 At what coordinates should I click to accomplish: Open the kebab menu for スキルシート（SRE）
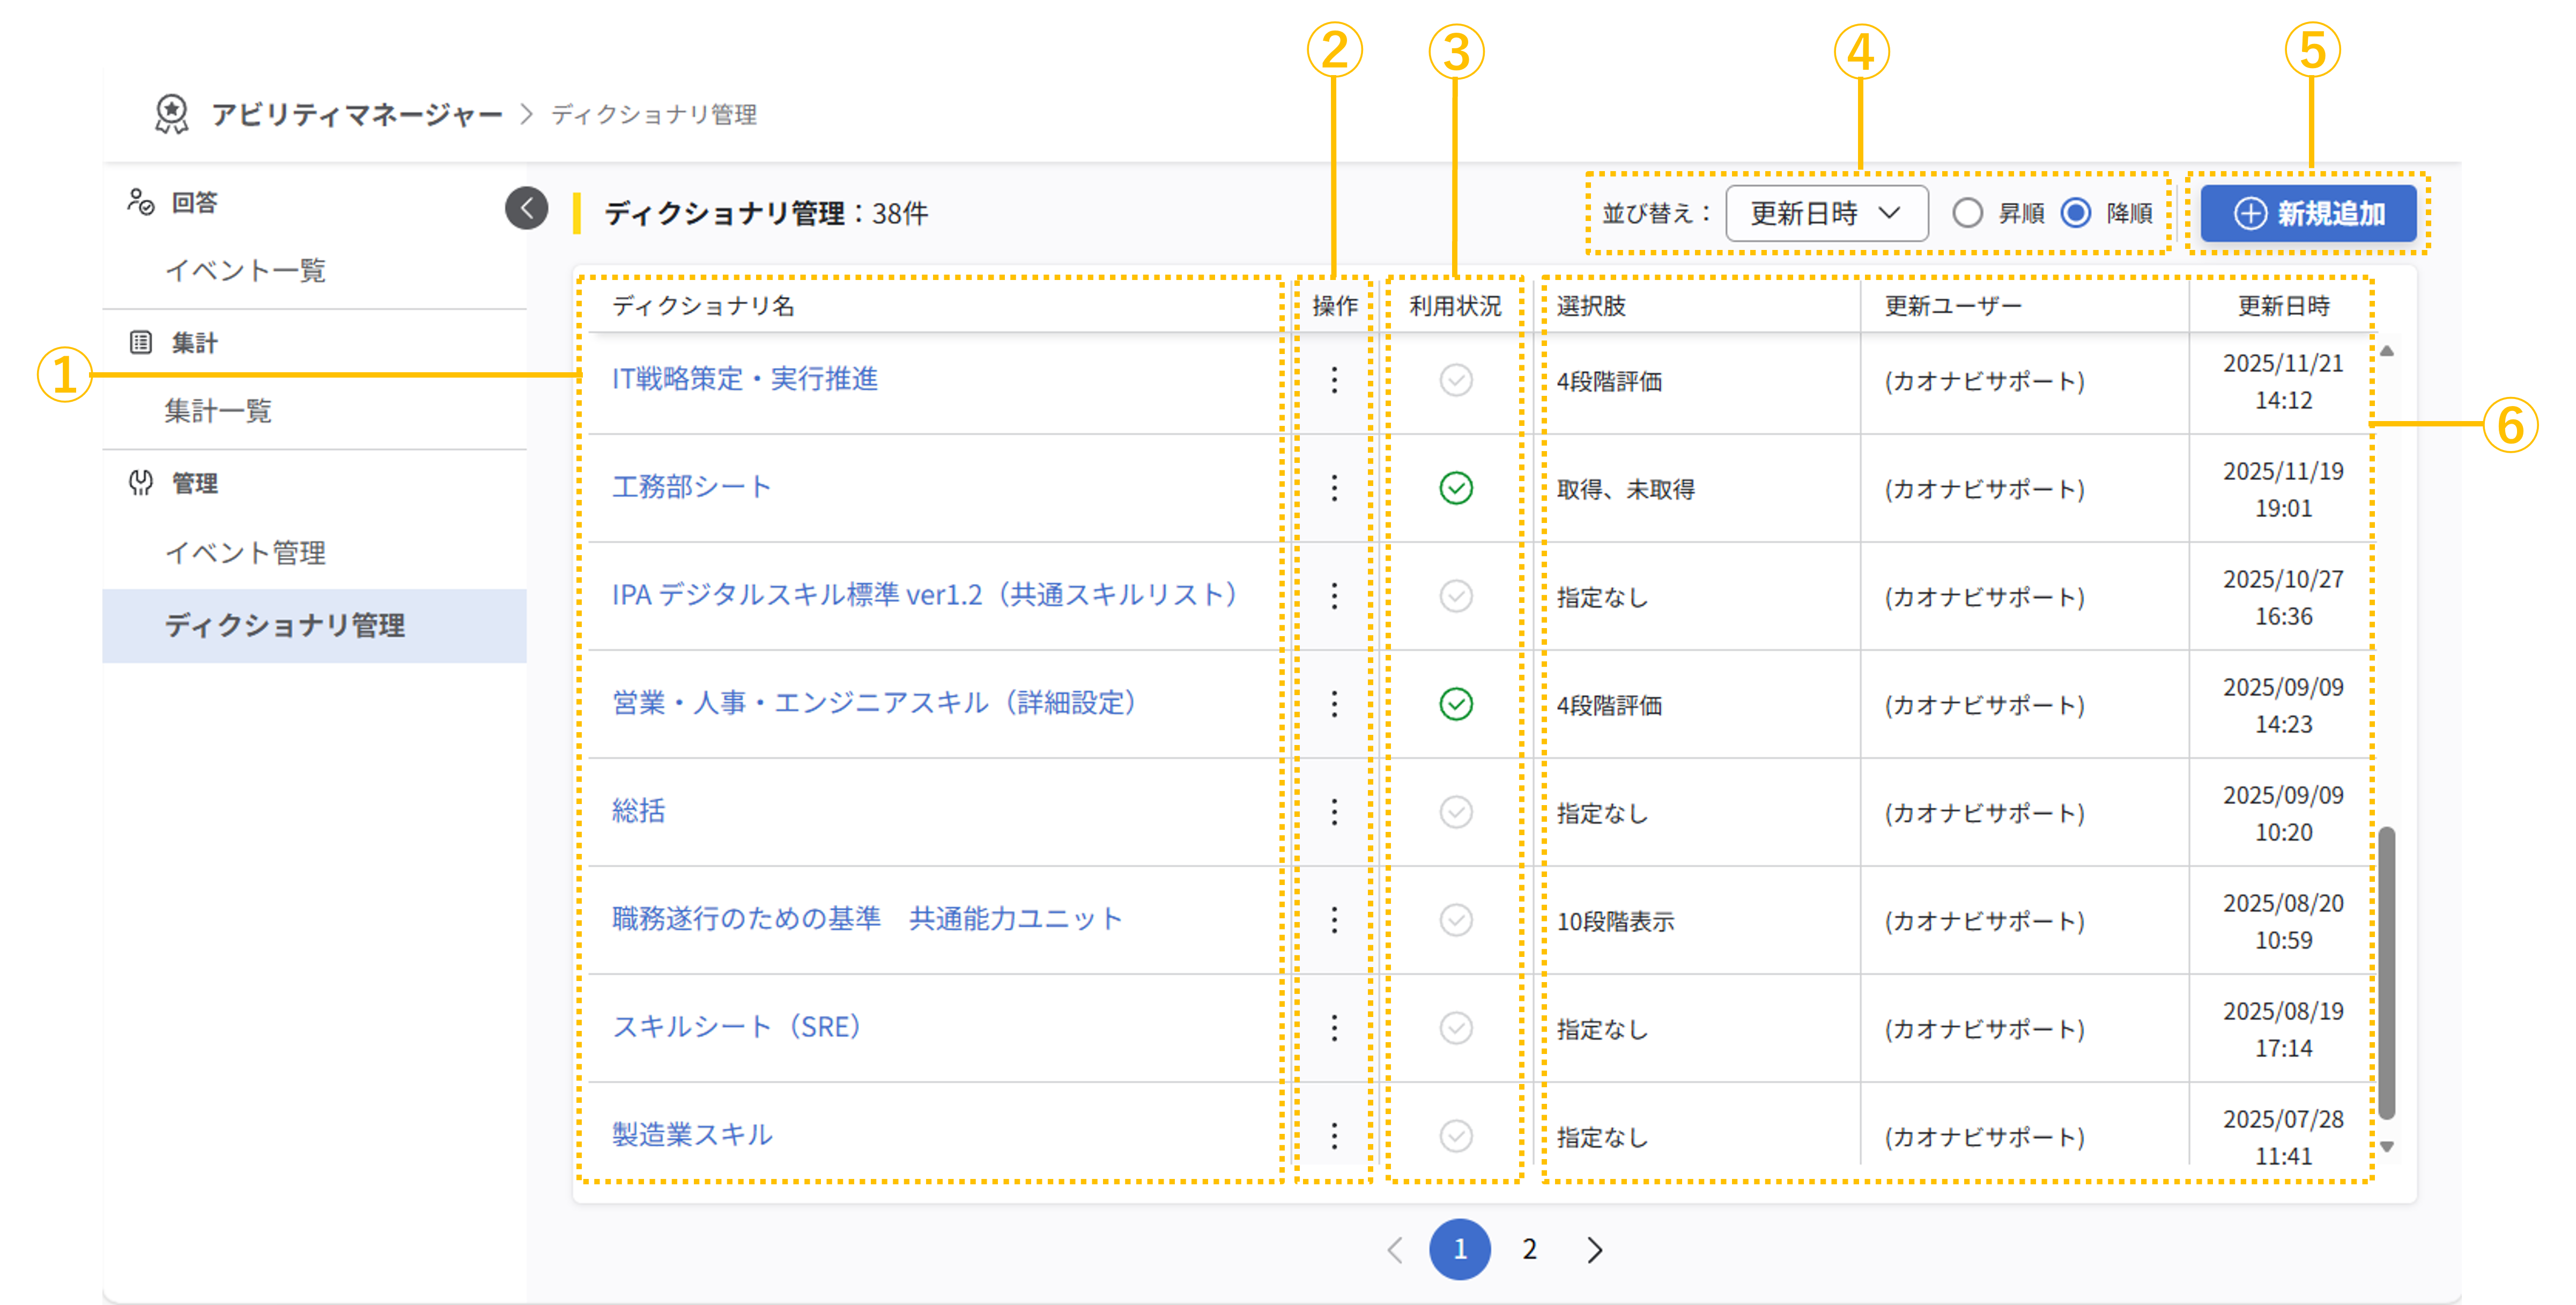[x=1334, y=1028]
